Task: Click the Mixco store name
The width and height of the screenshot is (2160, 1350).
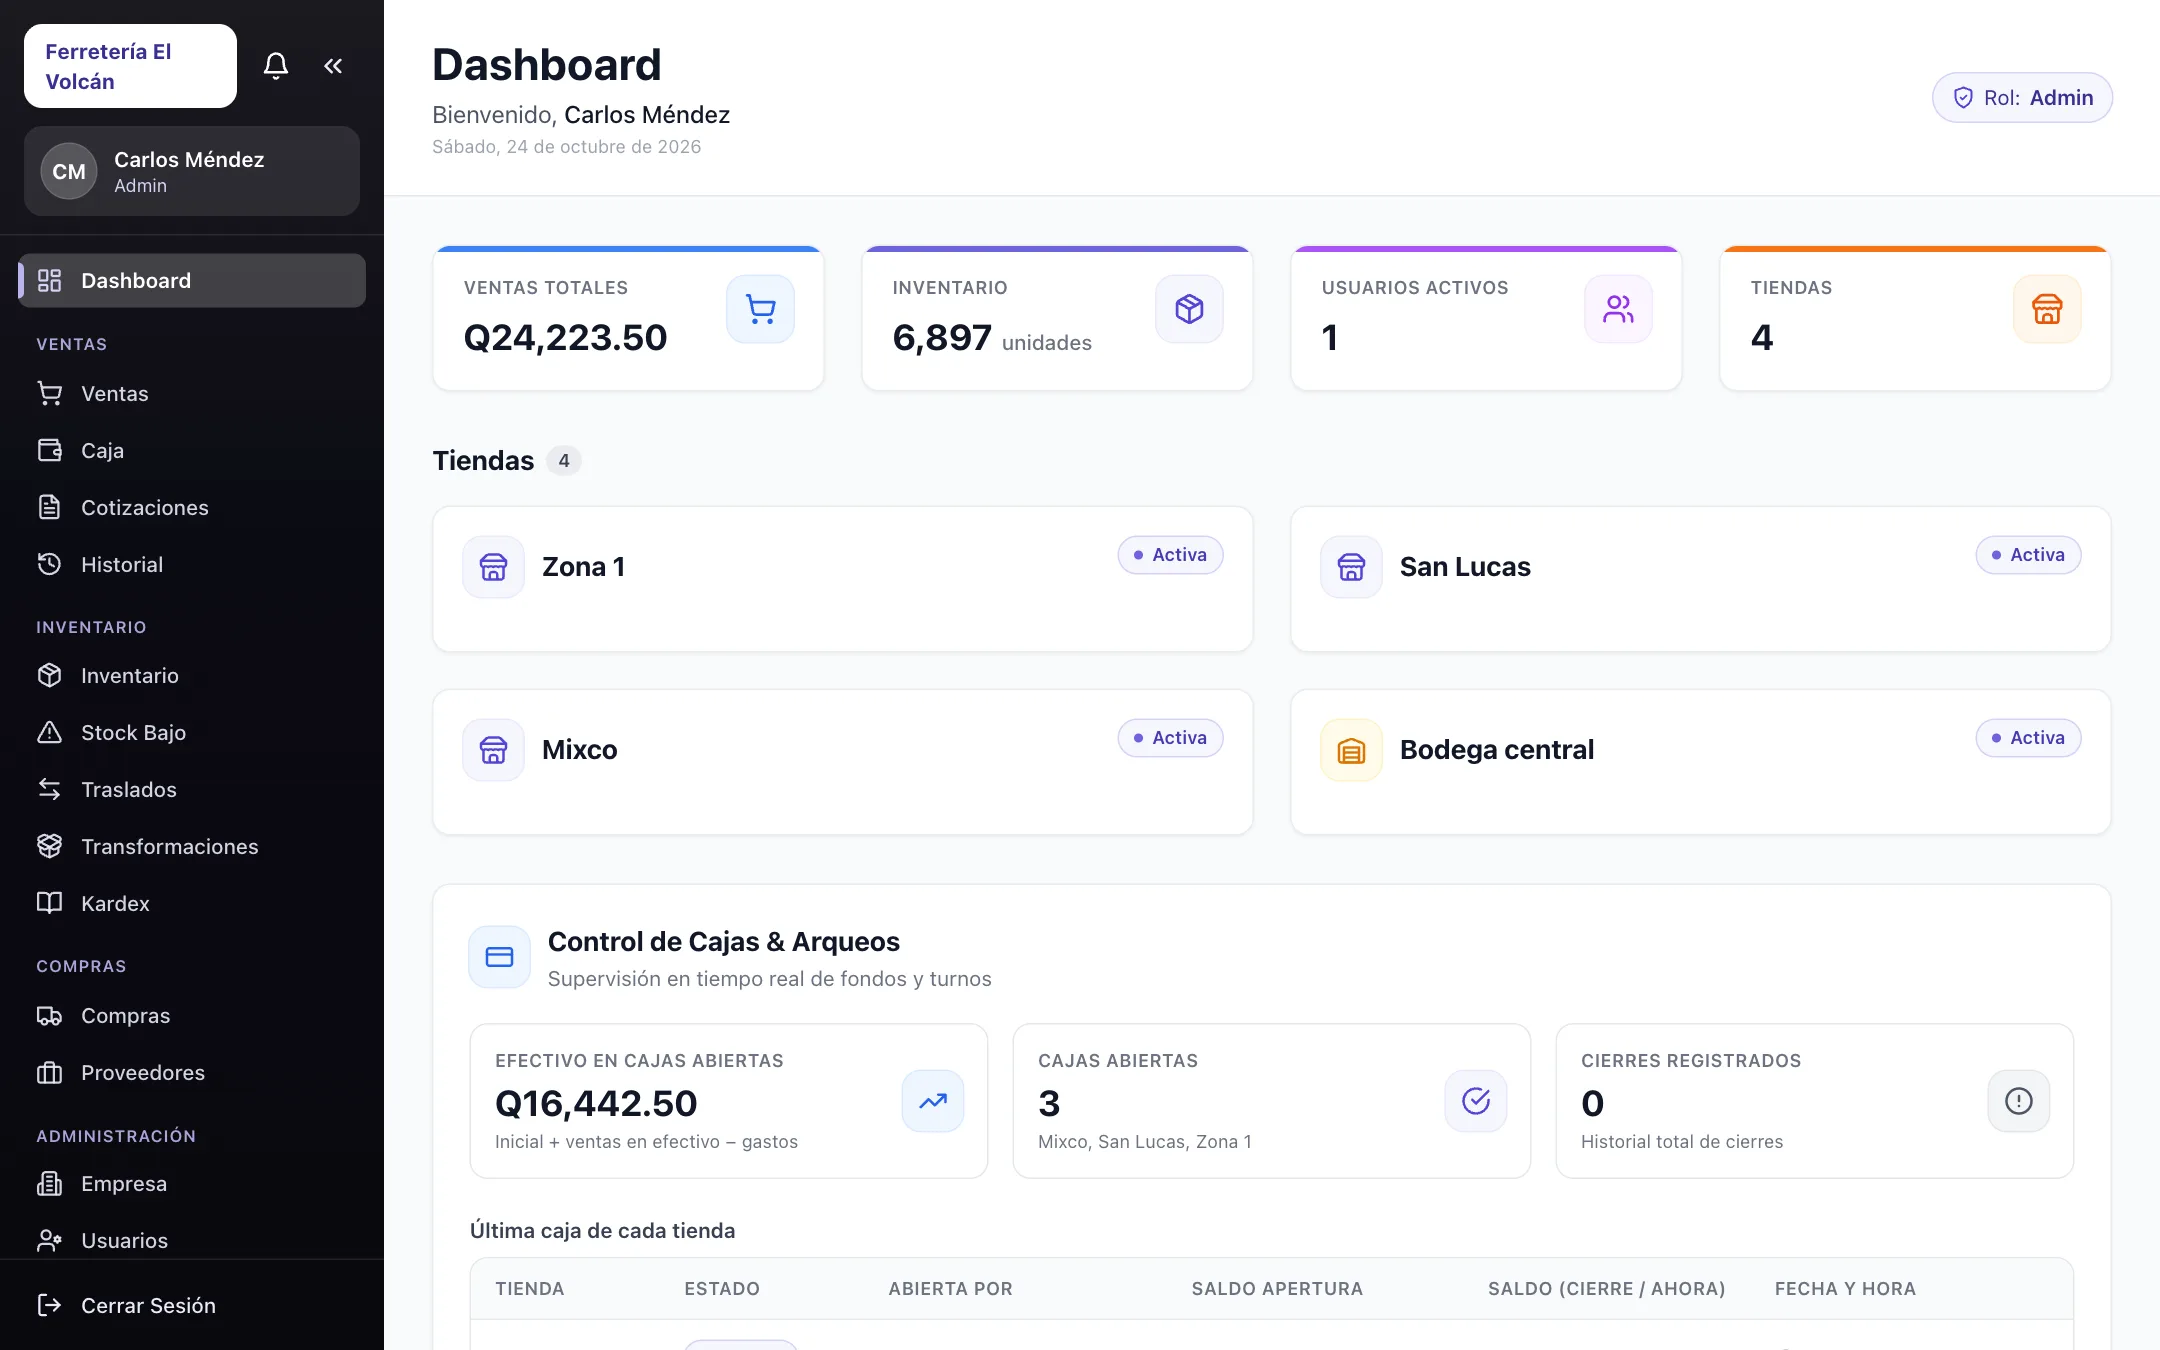Action: (580, 750)
